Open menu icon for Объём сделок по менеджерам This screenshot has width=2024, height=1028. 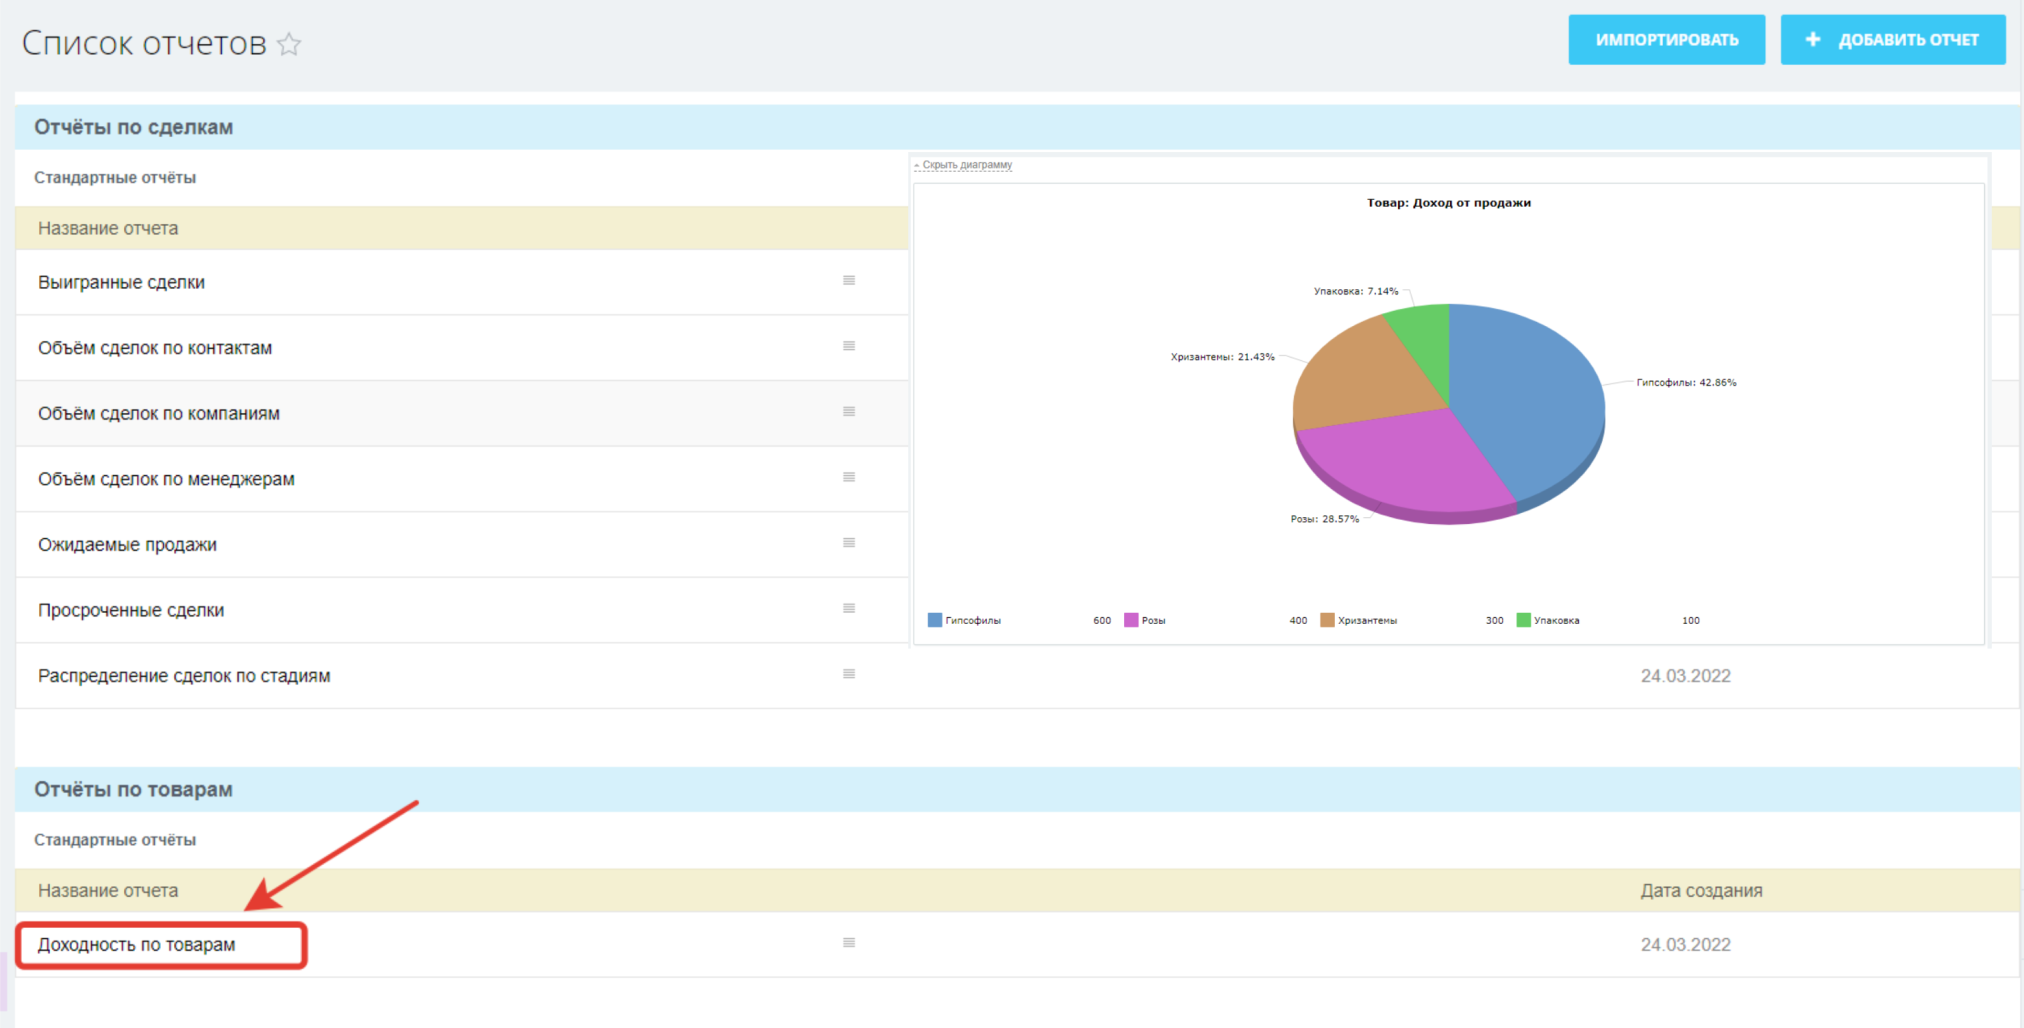(849, 477)
